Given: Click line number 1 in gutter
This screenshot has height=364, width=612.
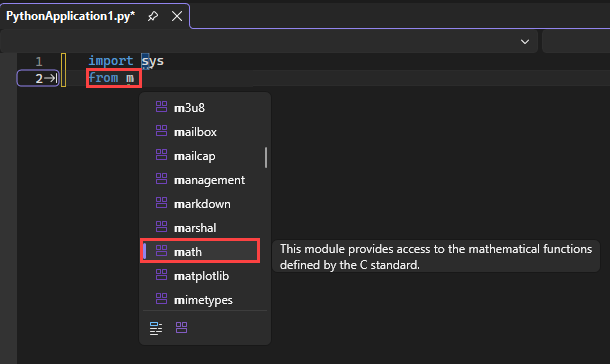Looking at the screenshot, I should coord(39,61).
